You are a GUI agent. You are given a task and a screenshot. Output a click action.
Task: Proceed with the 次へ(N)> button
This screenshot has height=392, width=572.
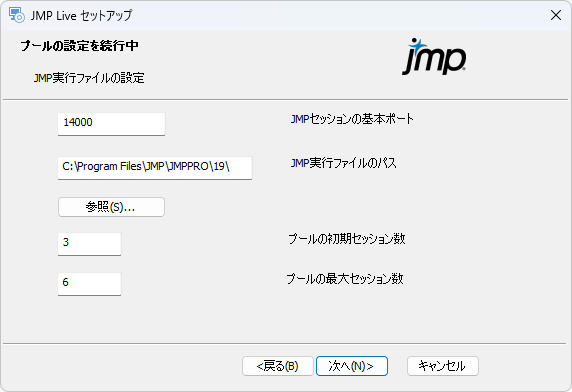pos(352,366)
